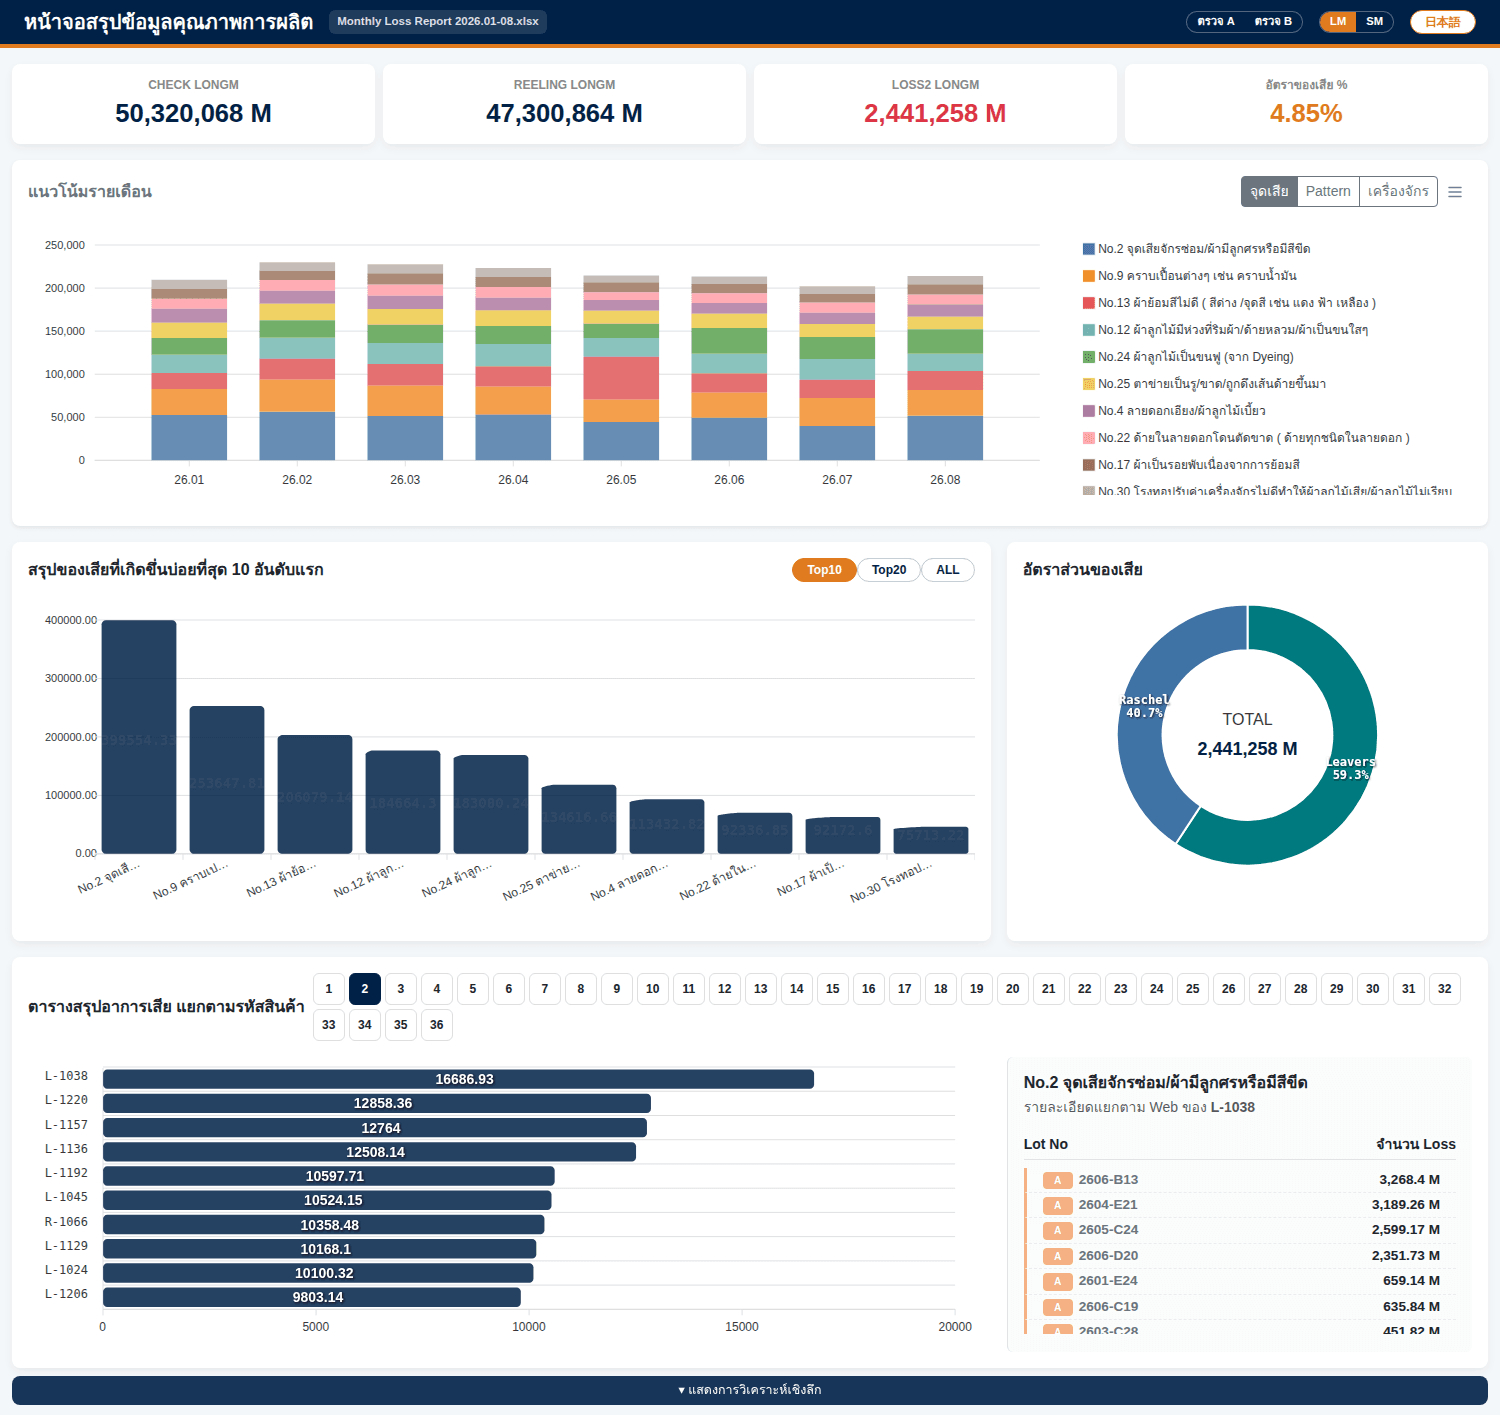Select defect code page 2

pyautogui.click(x=365, y=989)
